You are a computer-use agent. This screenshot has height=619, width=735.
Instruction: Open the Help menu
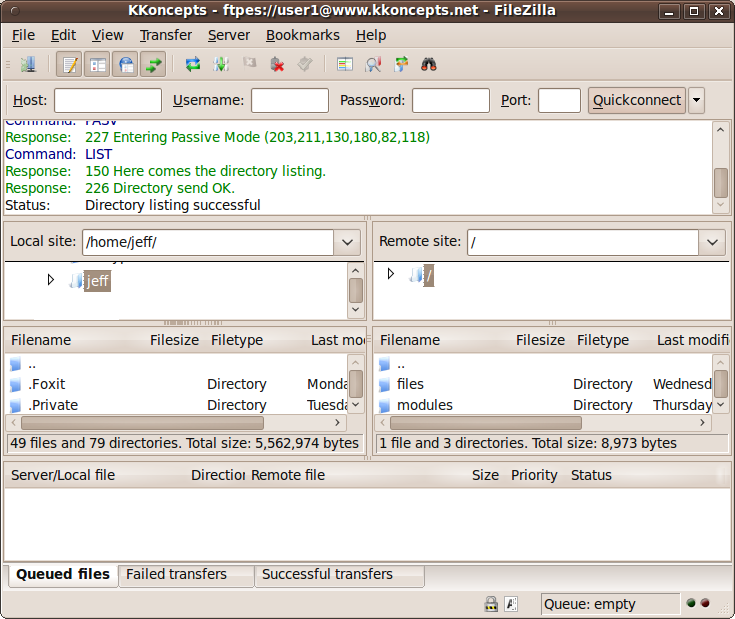(x=371, y=35)
